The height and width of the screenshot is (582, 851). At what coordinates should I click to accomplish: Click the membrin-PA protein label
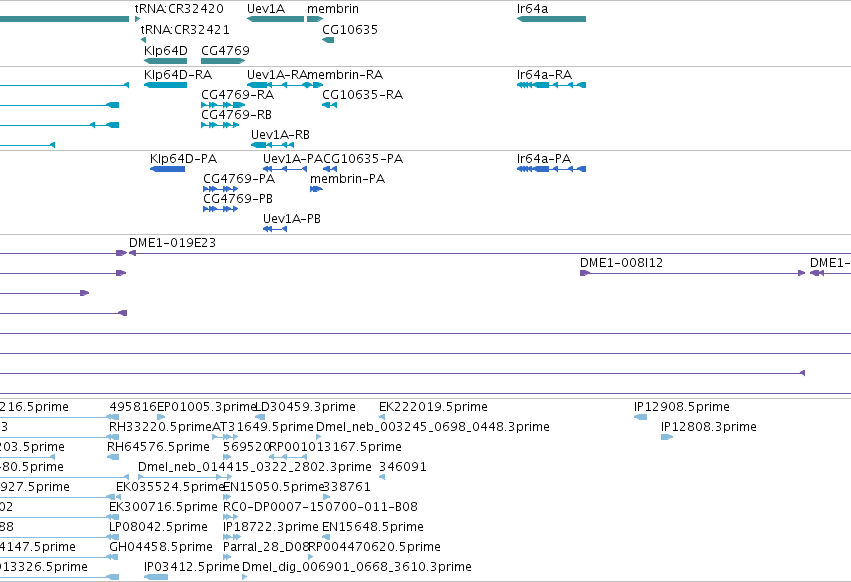click(x=347, y=179)
